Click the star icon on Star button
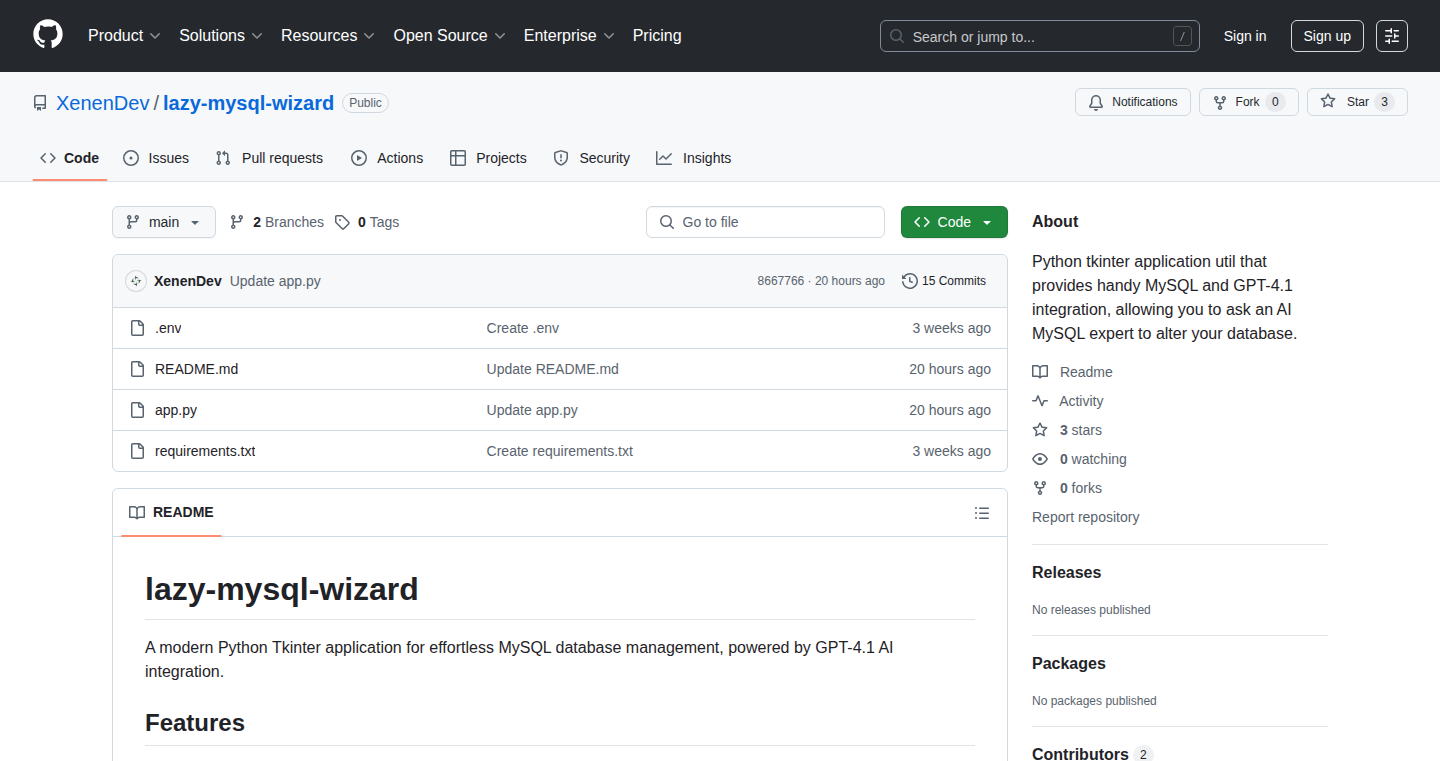This screenshot has width=1440, height=761. [1328, 102]
